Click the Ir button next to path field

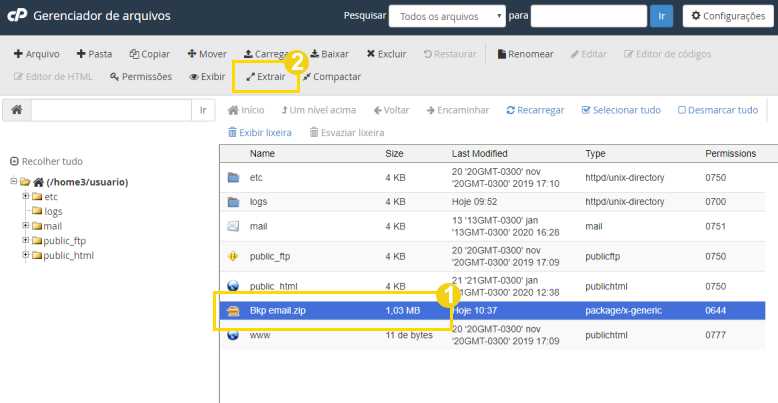point(203,110)
